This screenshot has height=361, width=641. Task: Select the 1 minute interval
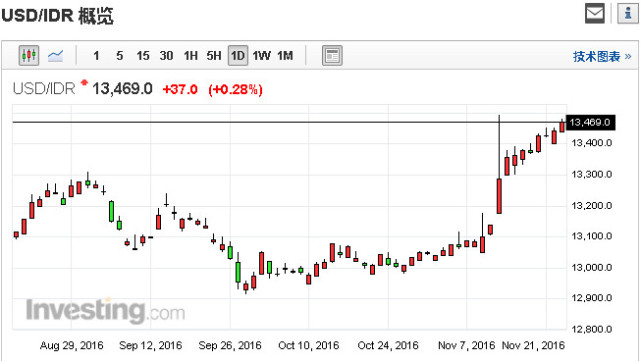click(96, 56)
